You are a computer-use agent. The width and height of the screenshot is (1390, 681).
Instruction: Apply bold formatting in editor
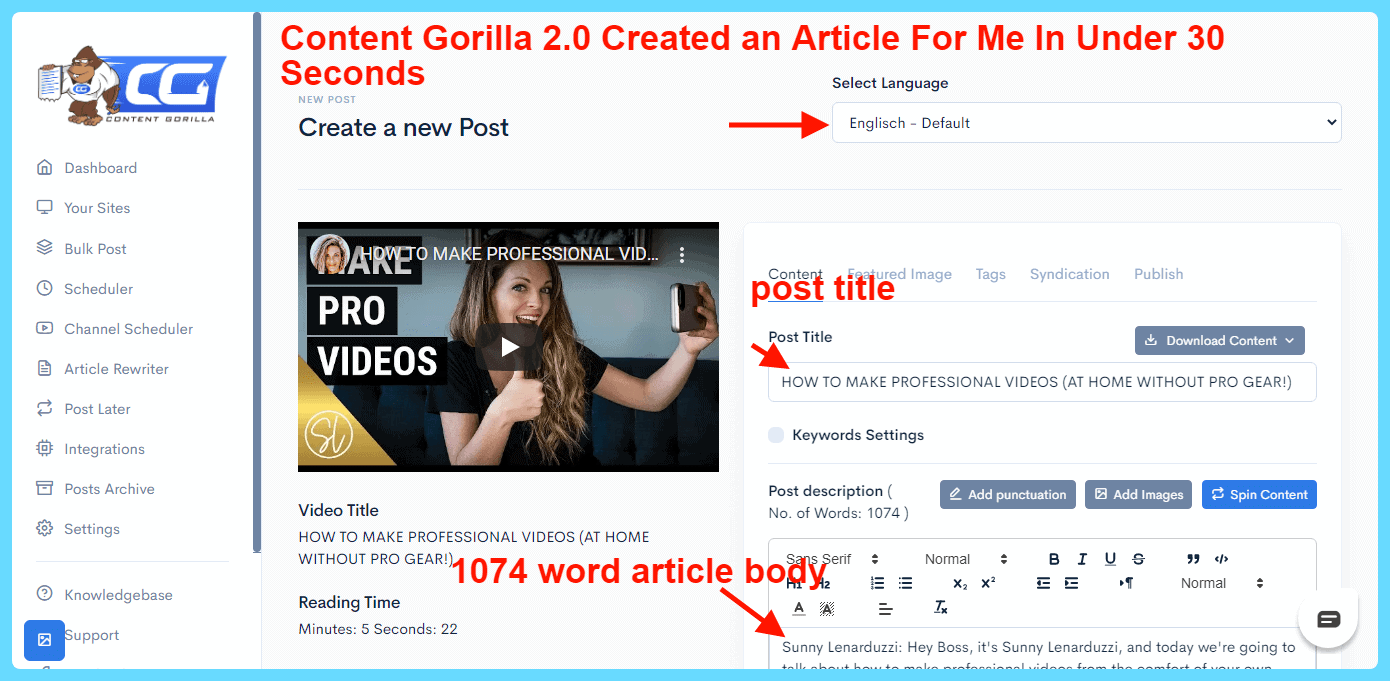(1054, 559)
